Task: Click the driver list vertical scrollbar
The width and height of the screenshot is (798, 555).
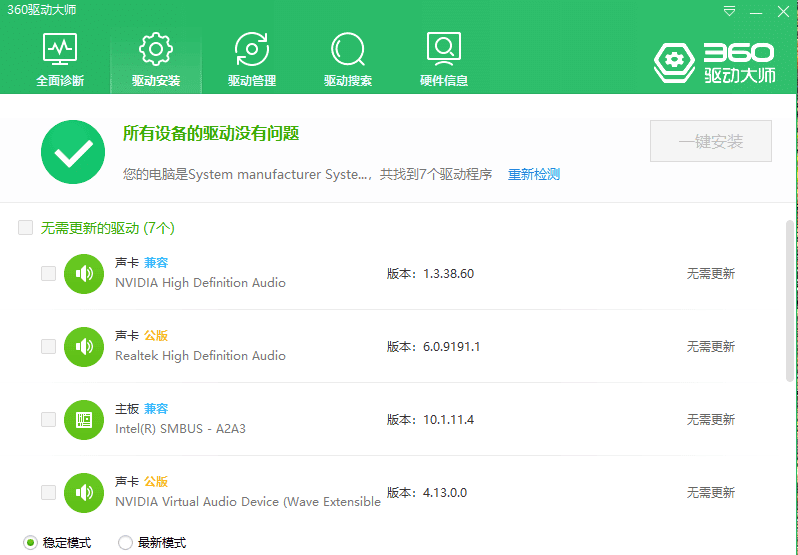Action: click(790, 301)
